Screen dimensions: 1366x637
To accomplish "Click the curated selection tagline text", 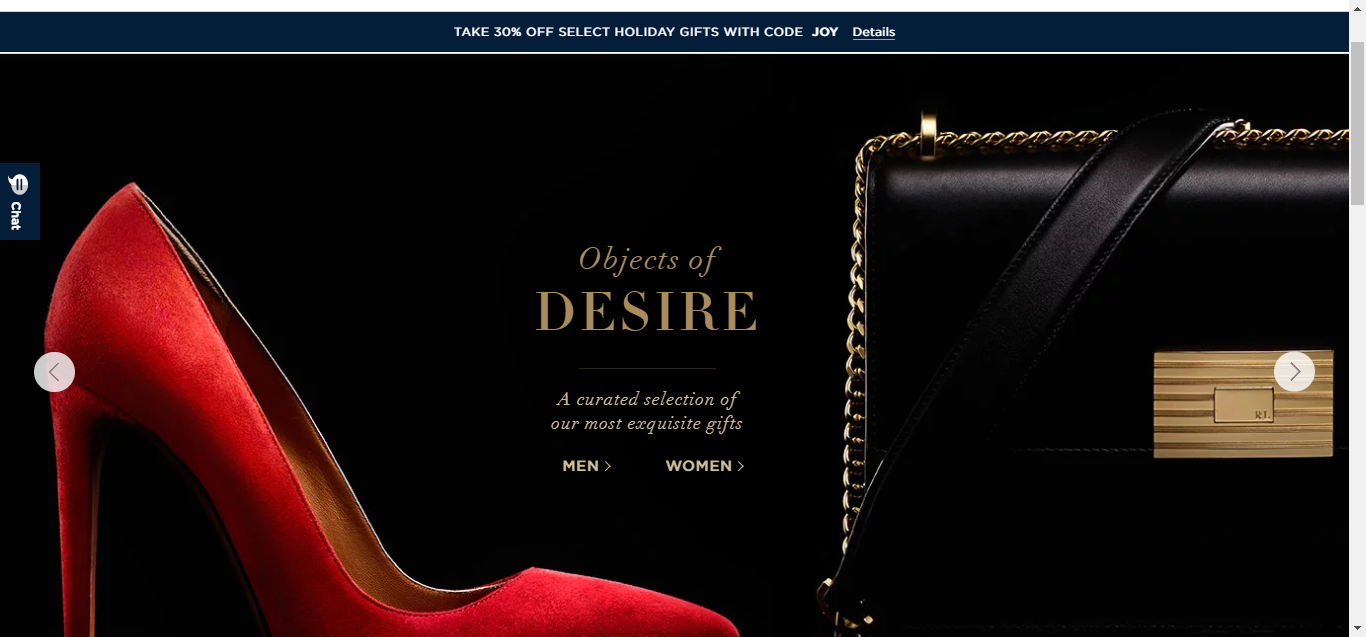I will (x=647, y=411).
